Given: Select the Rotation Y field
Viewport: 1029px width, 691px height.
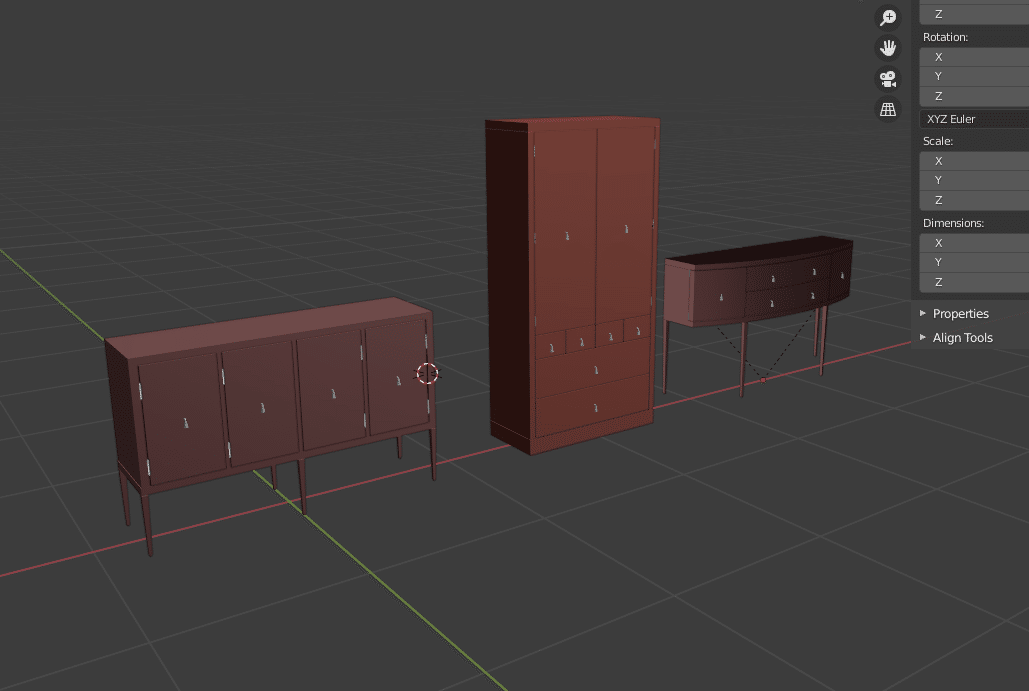Looking at the screenshot, I should point(974,76).
